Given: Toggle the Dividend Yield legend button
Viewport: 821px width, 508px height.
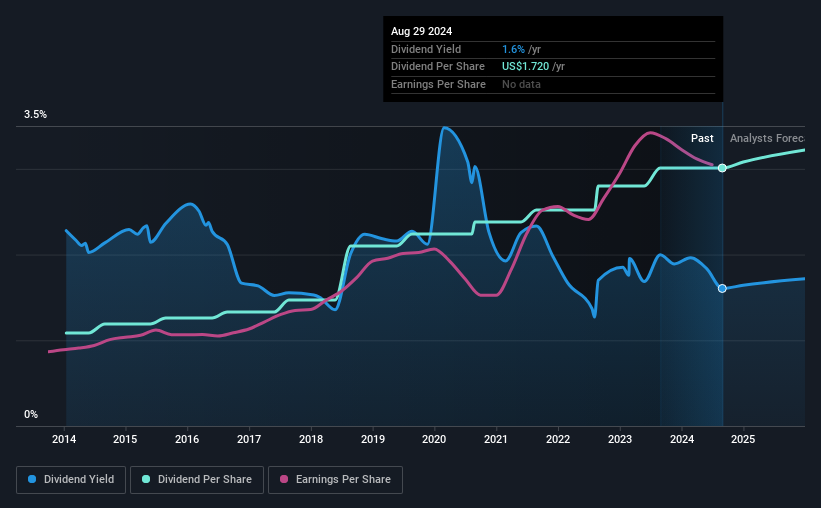Looking at the screenshot, I should pos(71,480).
